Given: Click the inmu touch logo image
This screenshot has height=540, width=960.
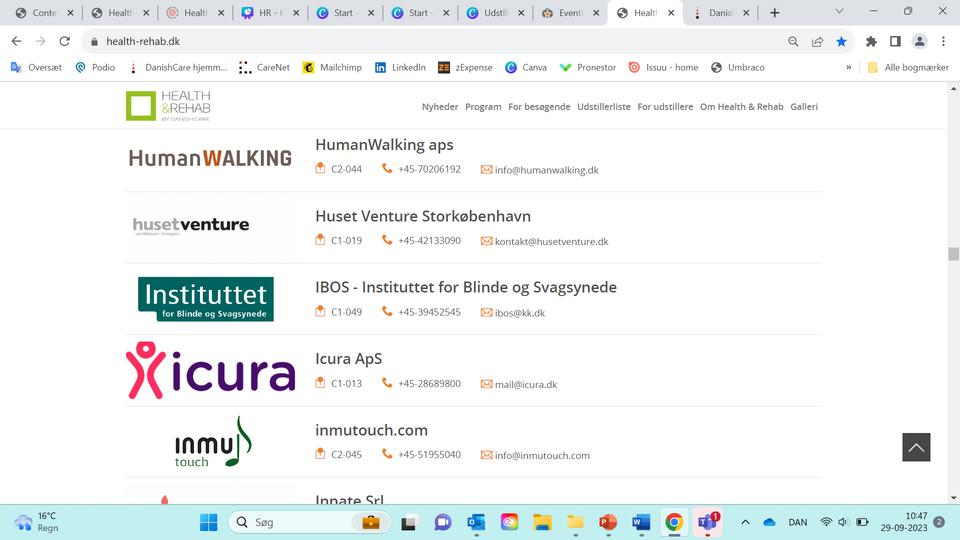Looking at the screenshot, I should (x=212, y=442).
